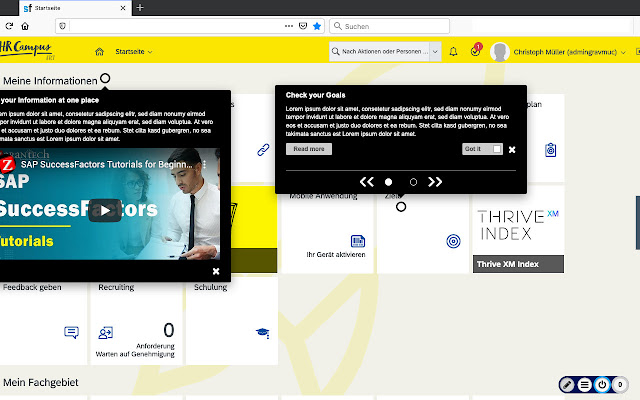Select the second hollow step dot
The image size is (640, 400).
point(413,182)
